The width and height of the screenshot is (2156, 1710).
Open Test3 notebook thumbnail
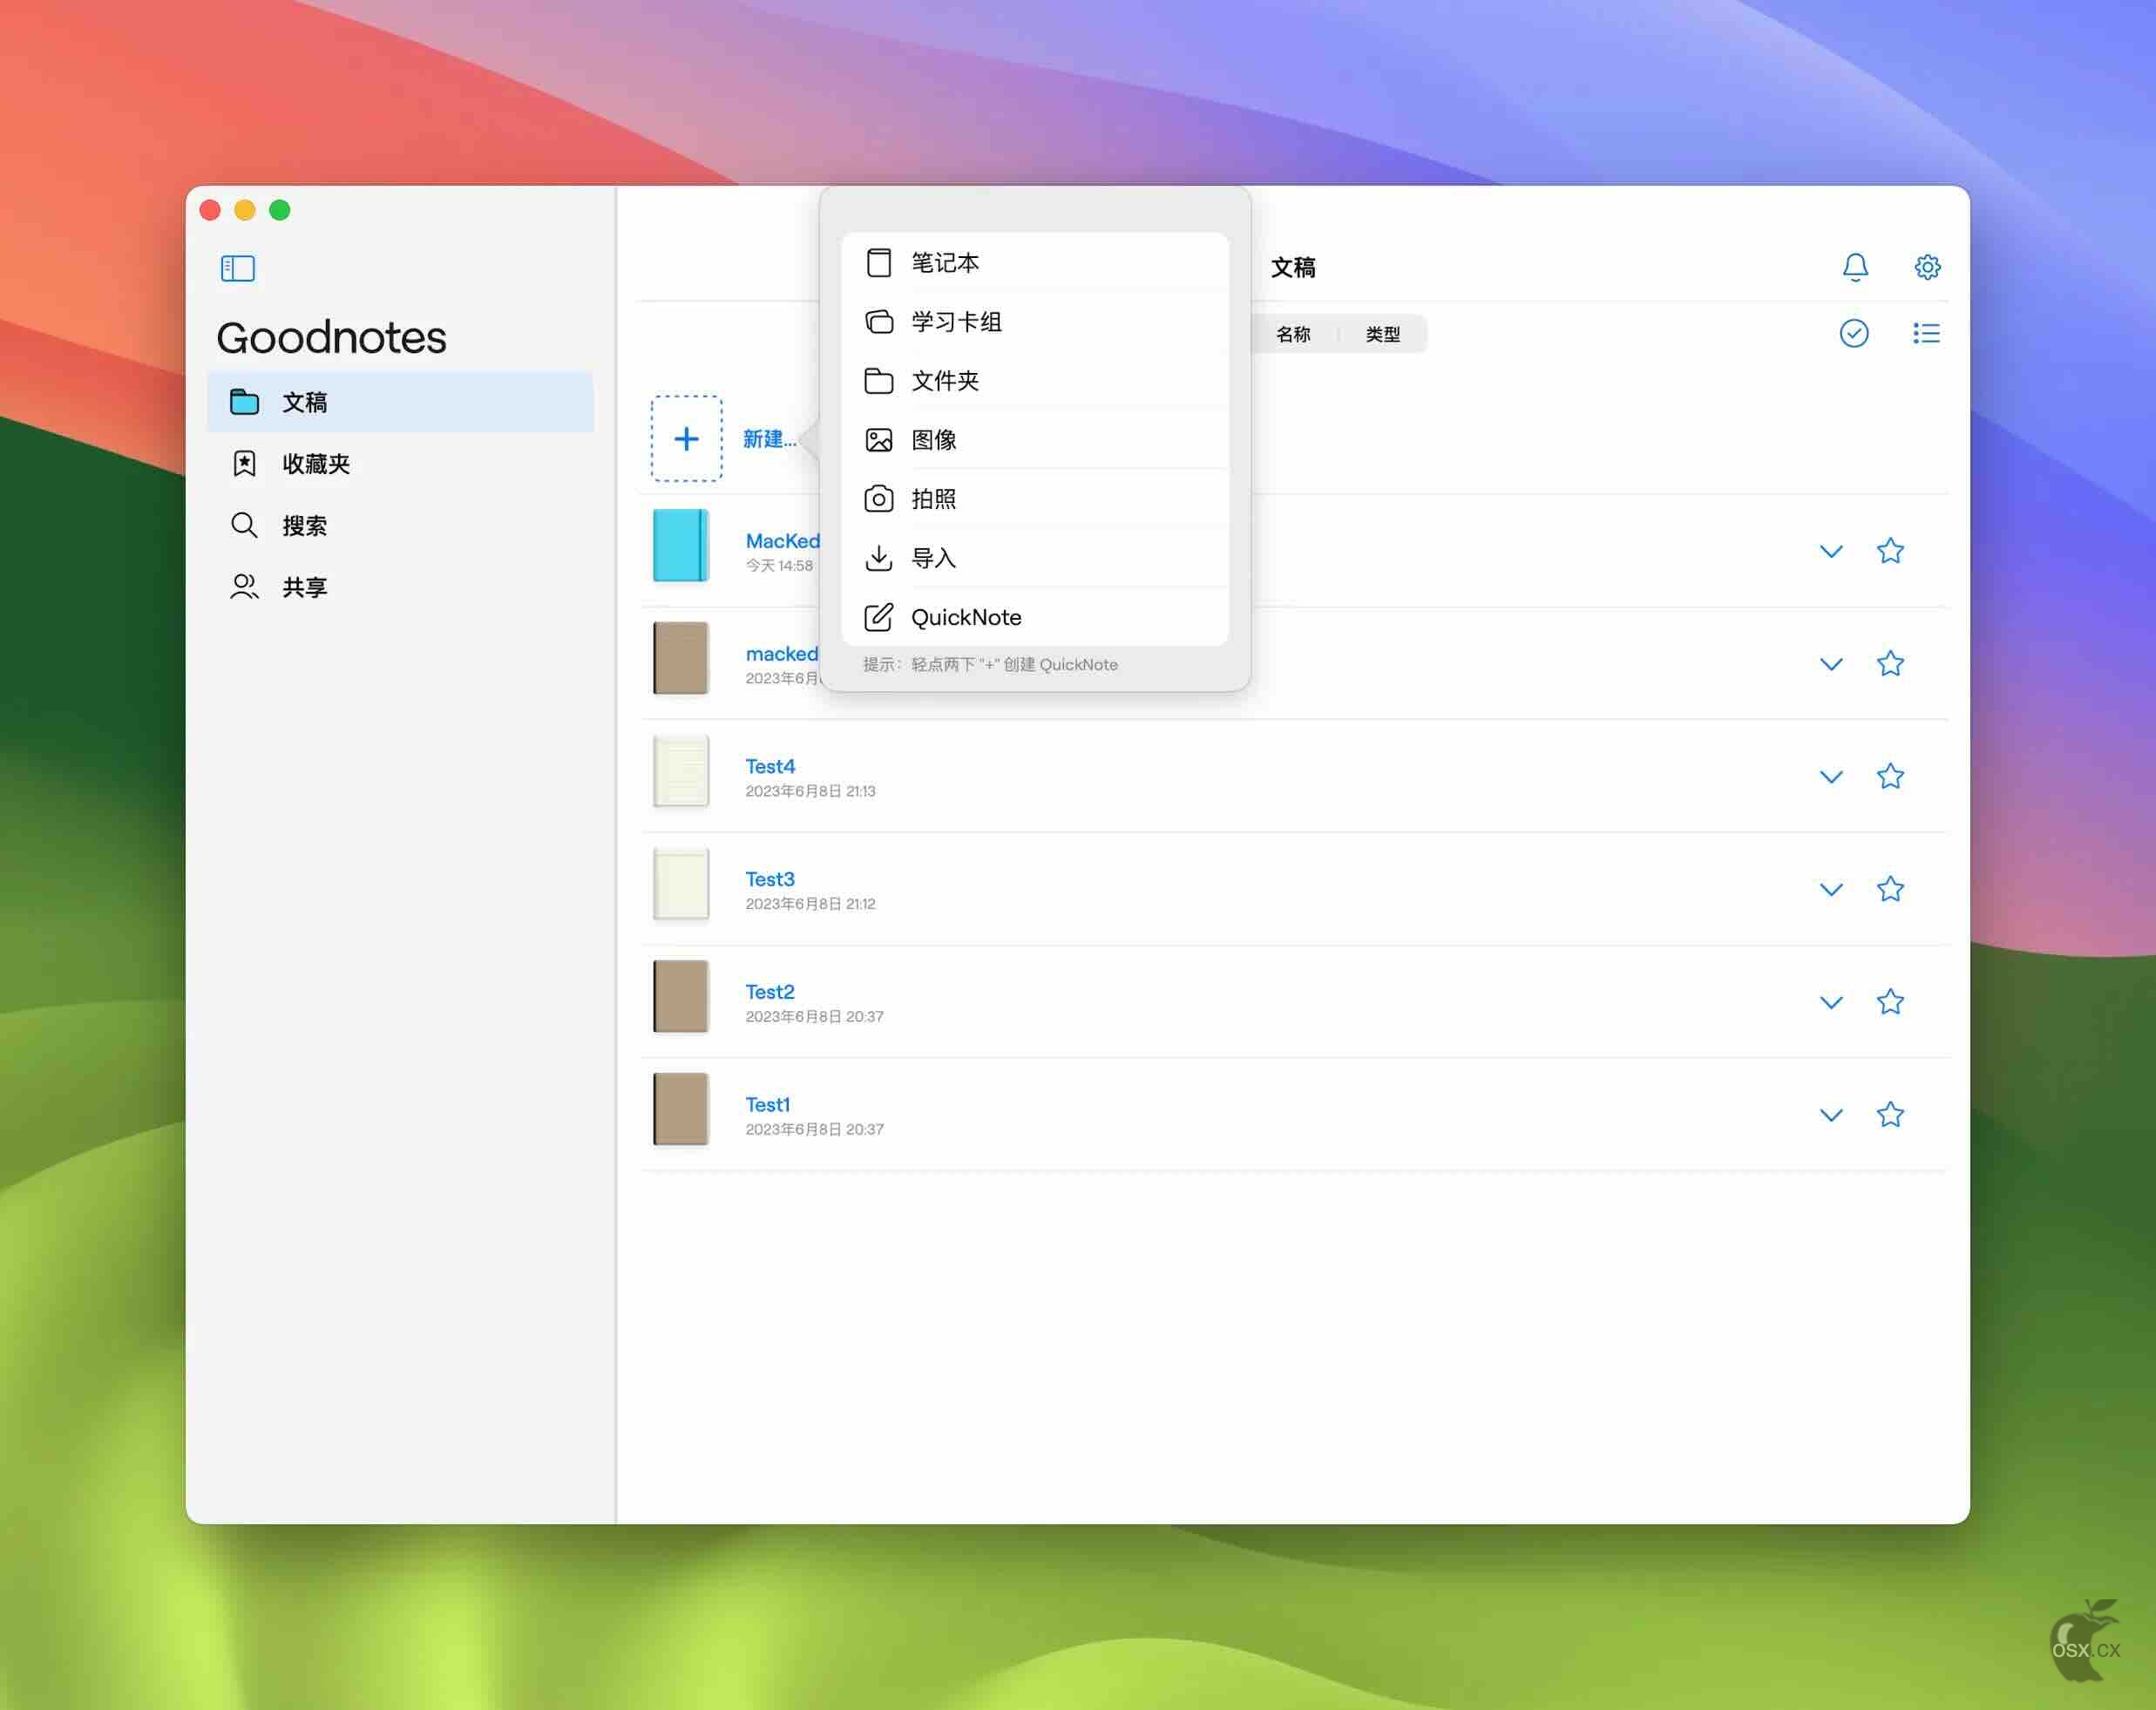[681, 884]
